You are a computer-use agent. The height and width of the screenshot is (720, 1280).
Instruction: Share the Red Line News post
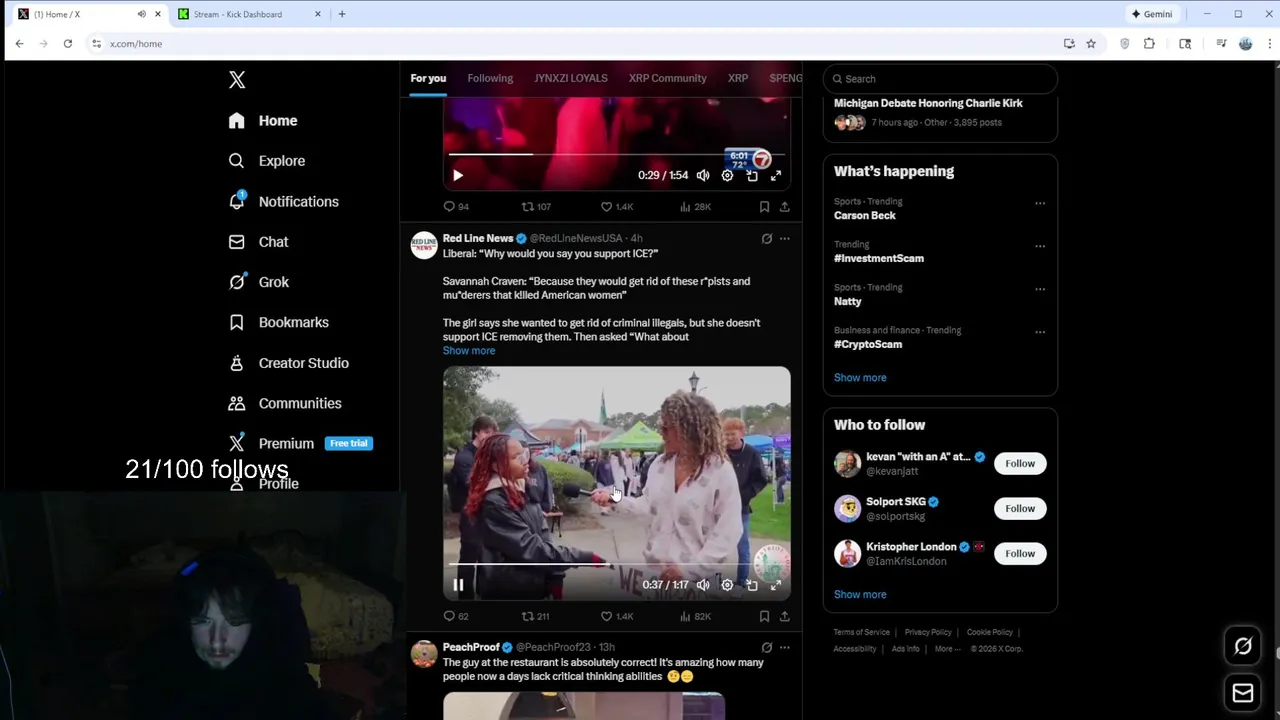785,617
